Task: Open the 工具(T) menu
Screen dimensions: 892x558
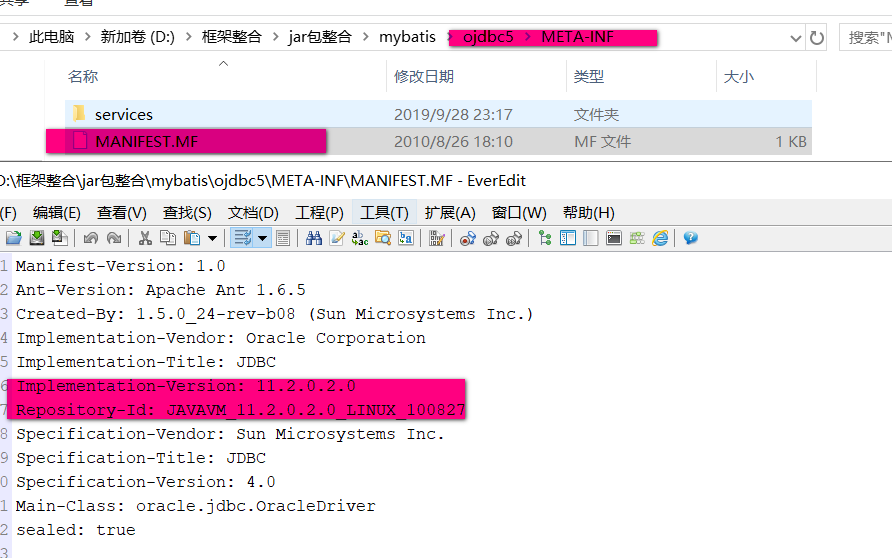Action: click(x=385, y=213)
